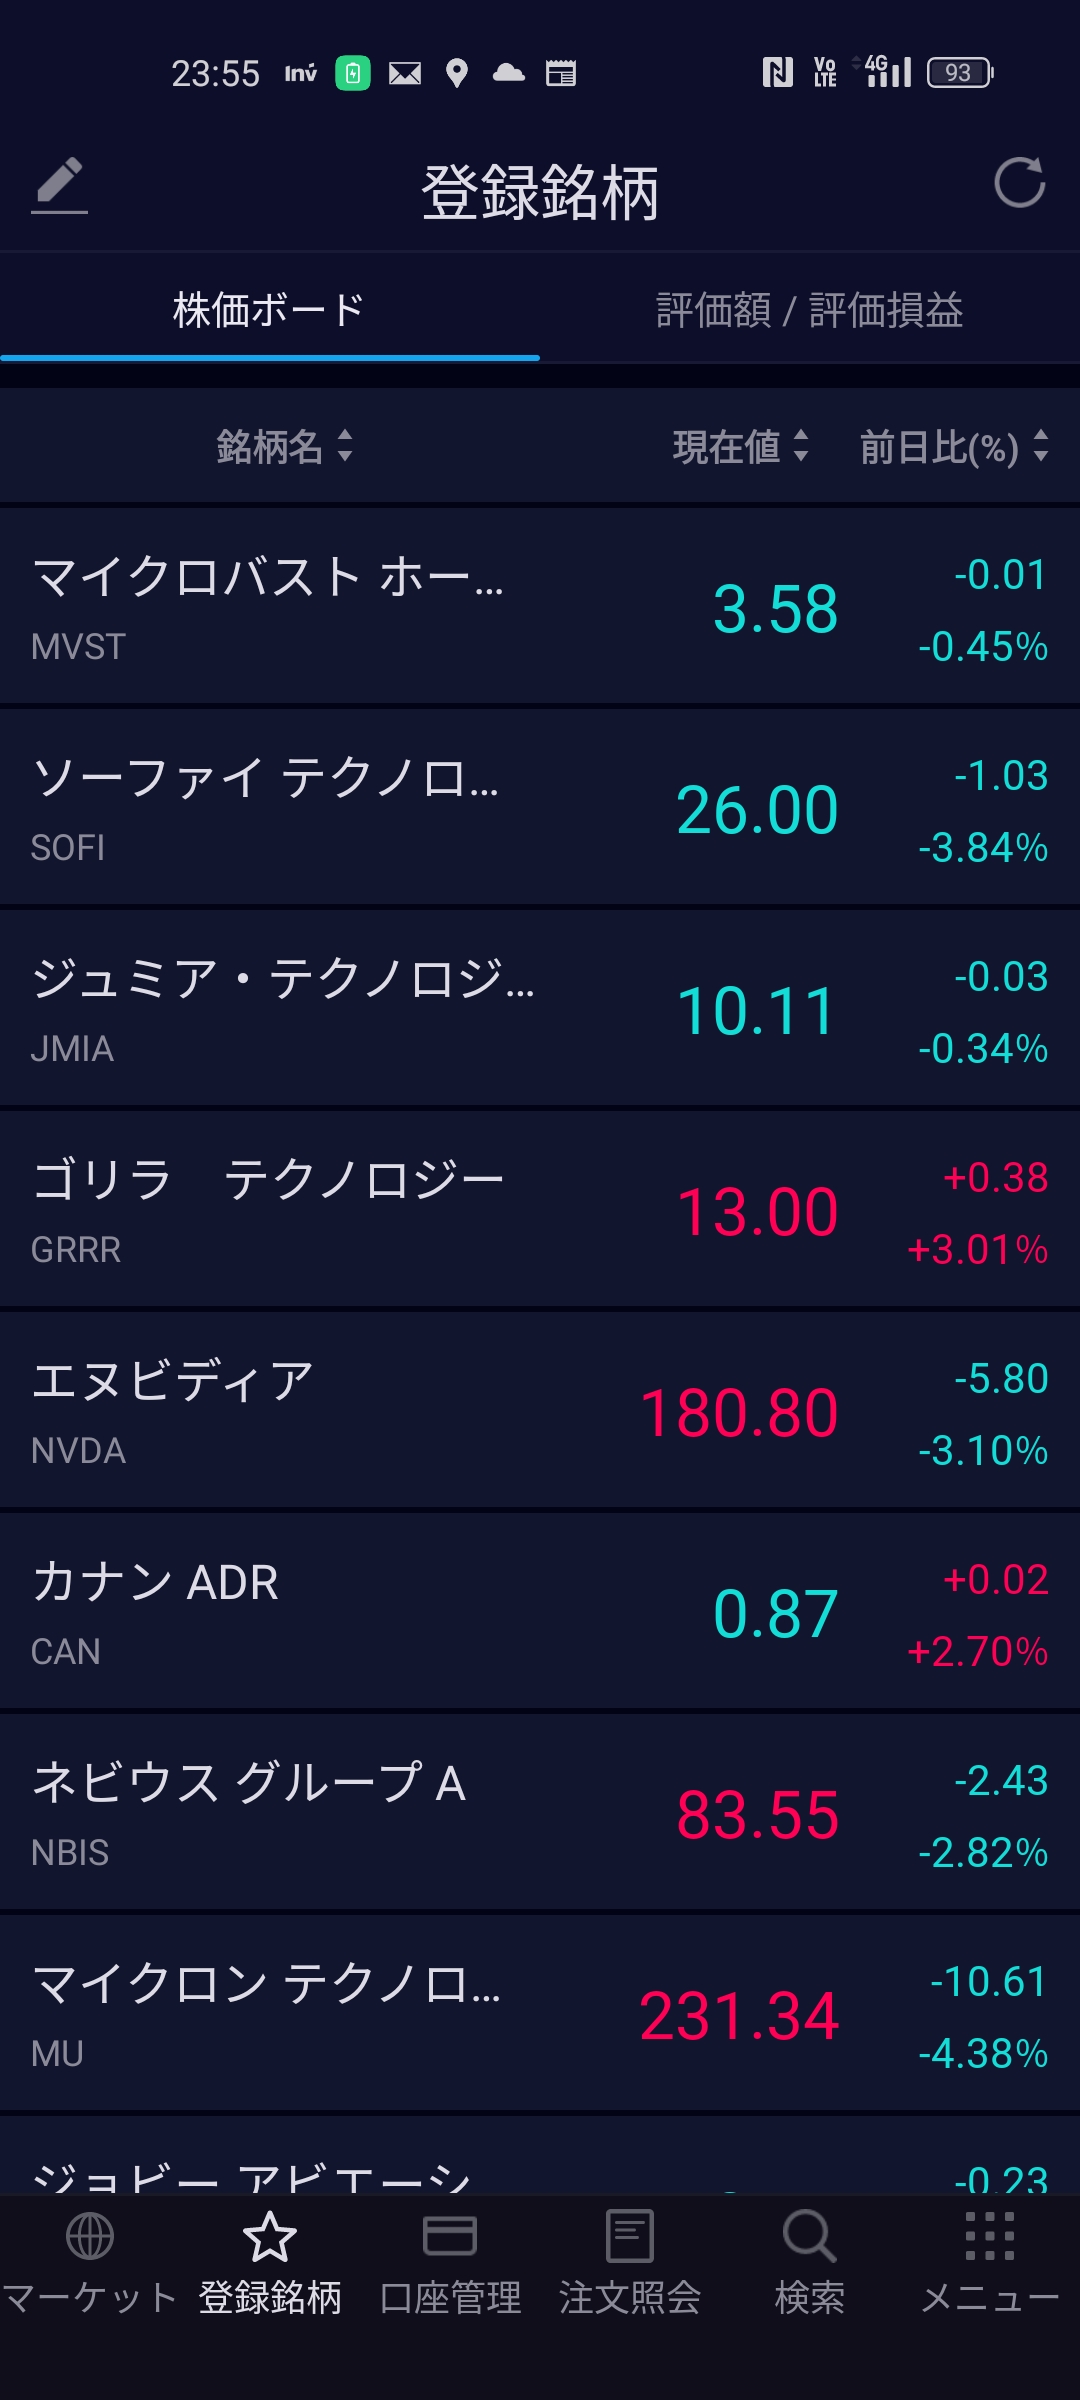1080x2400 pixels.
Task: Tap the カナン ADR row
Action: (540, 1612)
